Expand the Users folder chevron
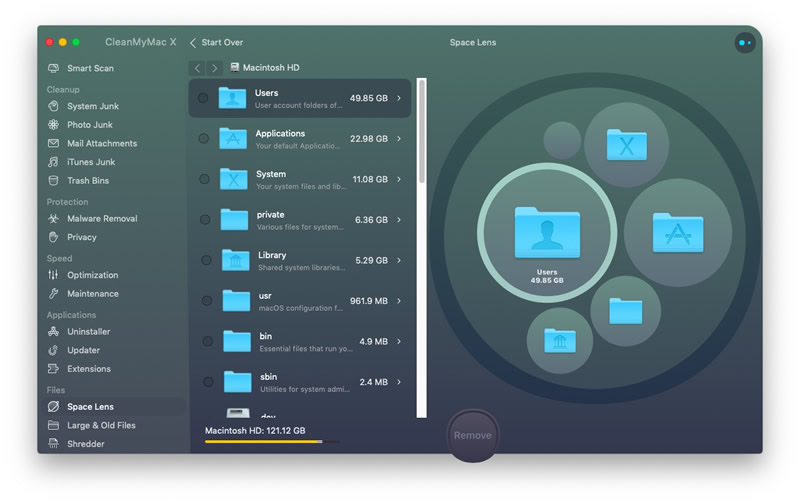This screenshot has width=800, height=503. click(399, 98)
